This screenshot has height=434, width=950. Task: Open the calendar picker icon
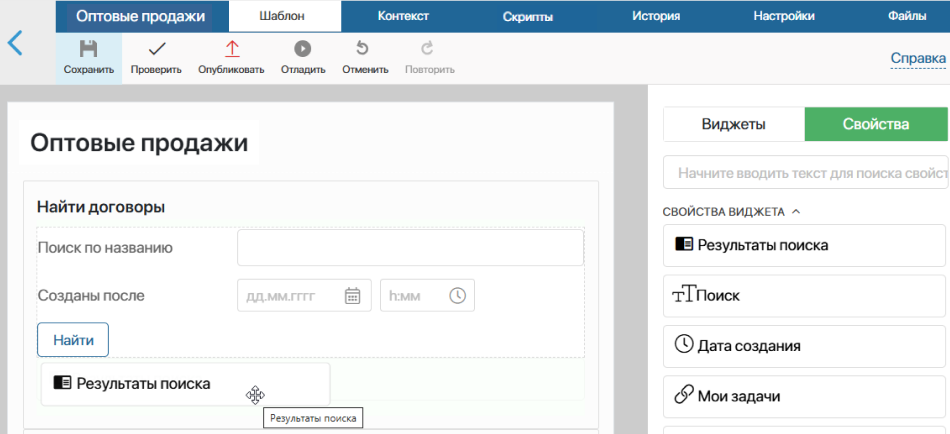353,296
